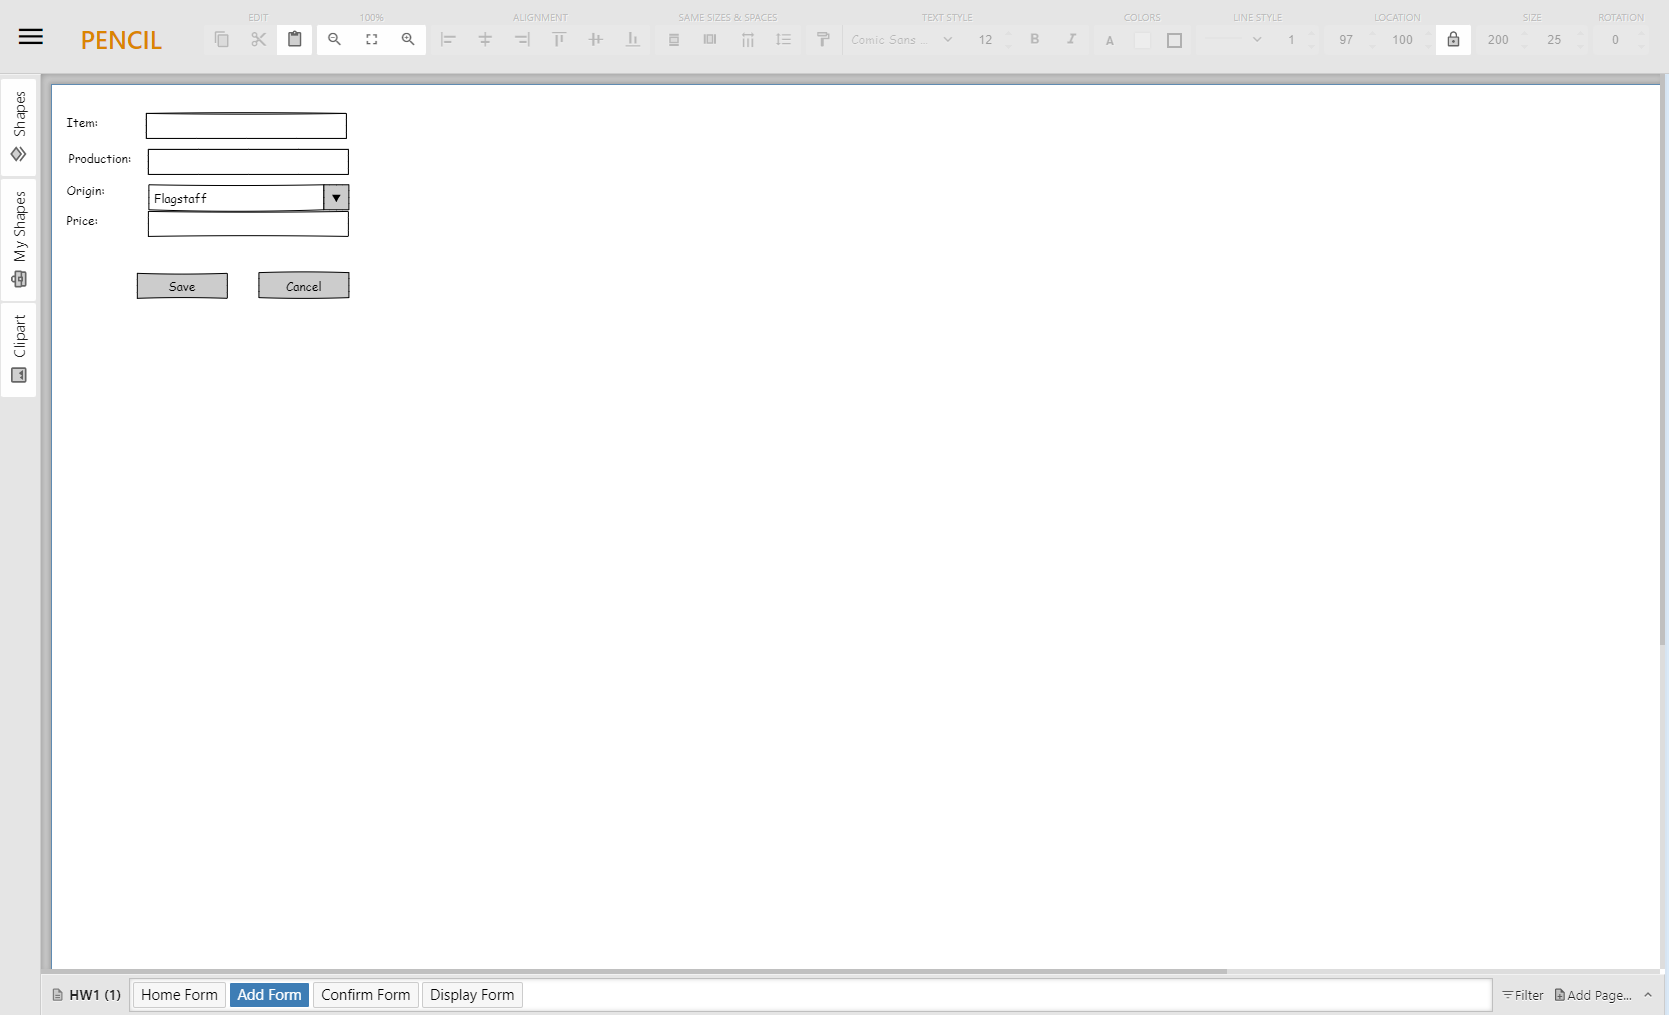
Task: Select the Add Form page tab
Action: pos(269,995)
